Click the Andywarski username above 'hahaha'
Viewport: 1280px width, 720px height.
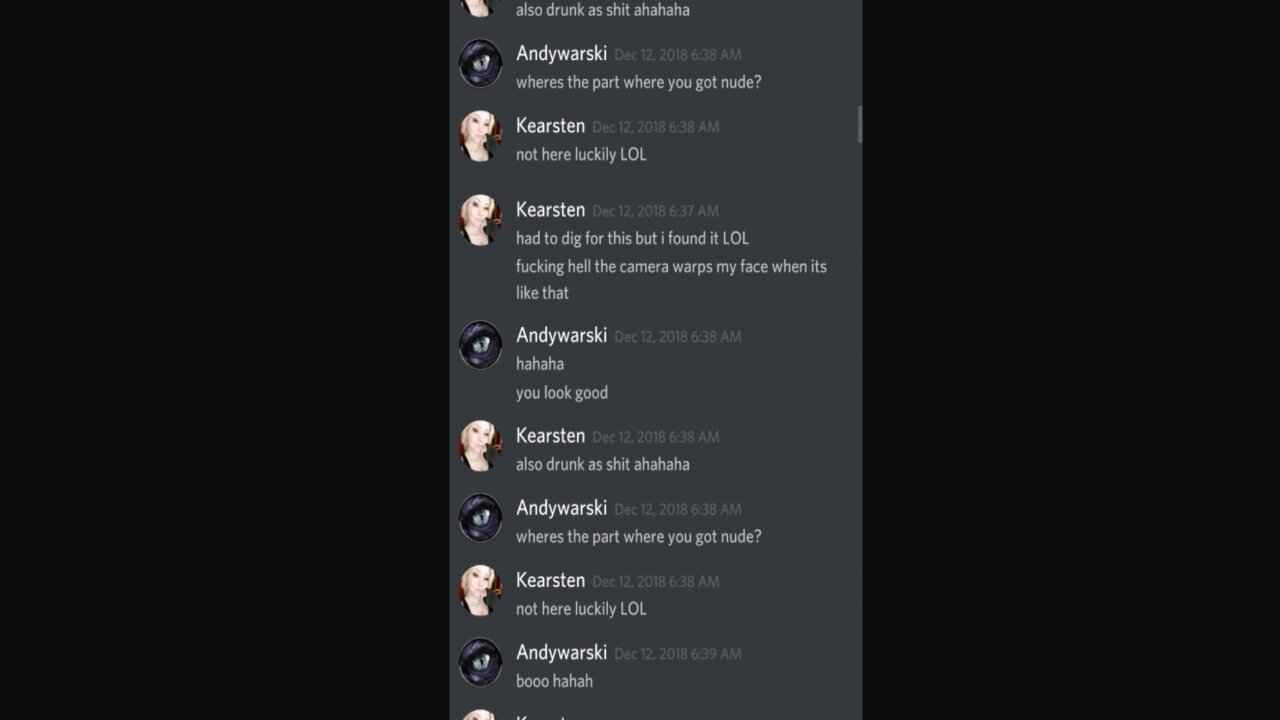point(561,335)
